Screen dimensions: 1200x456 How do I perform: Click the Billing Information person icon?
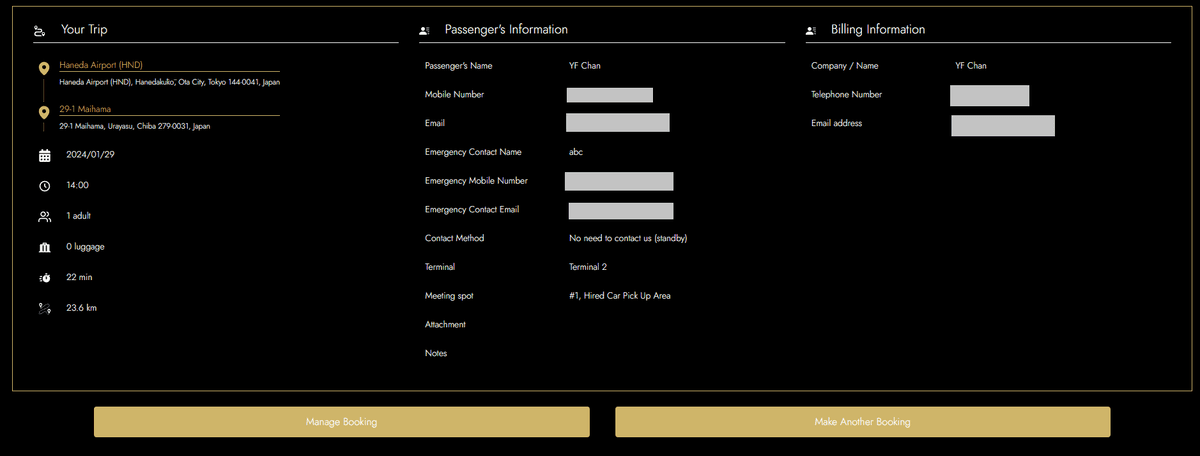pos(811,31)
